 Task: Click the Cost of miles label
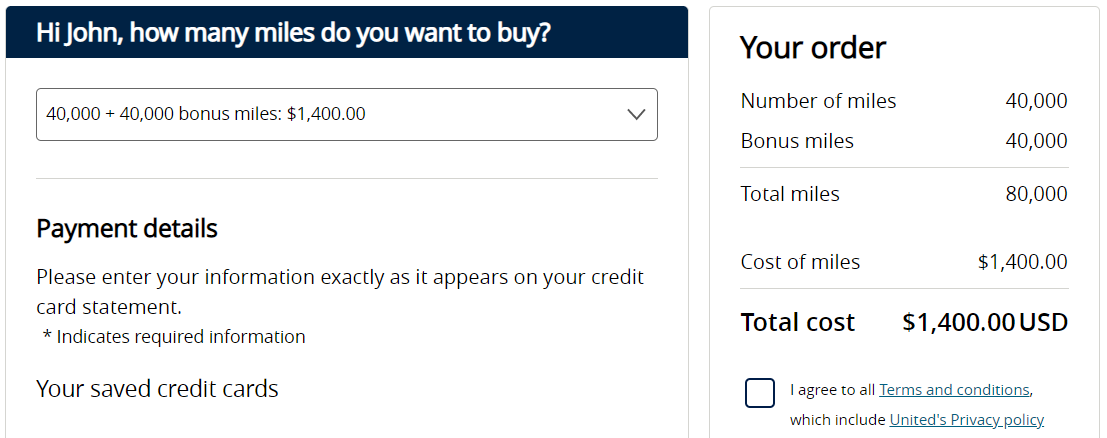(x=800, y=262)
